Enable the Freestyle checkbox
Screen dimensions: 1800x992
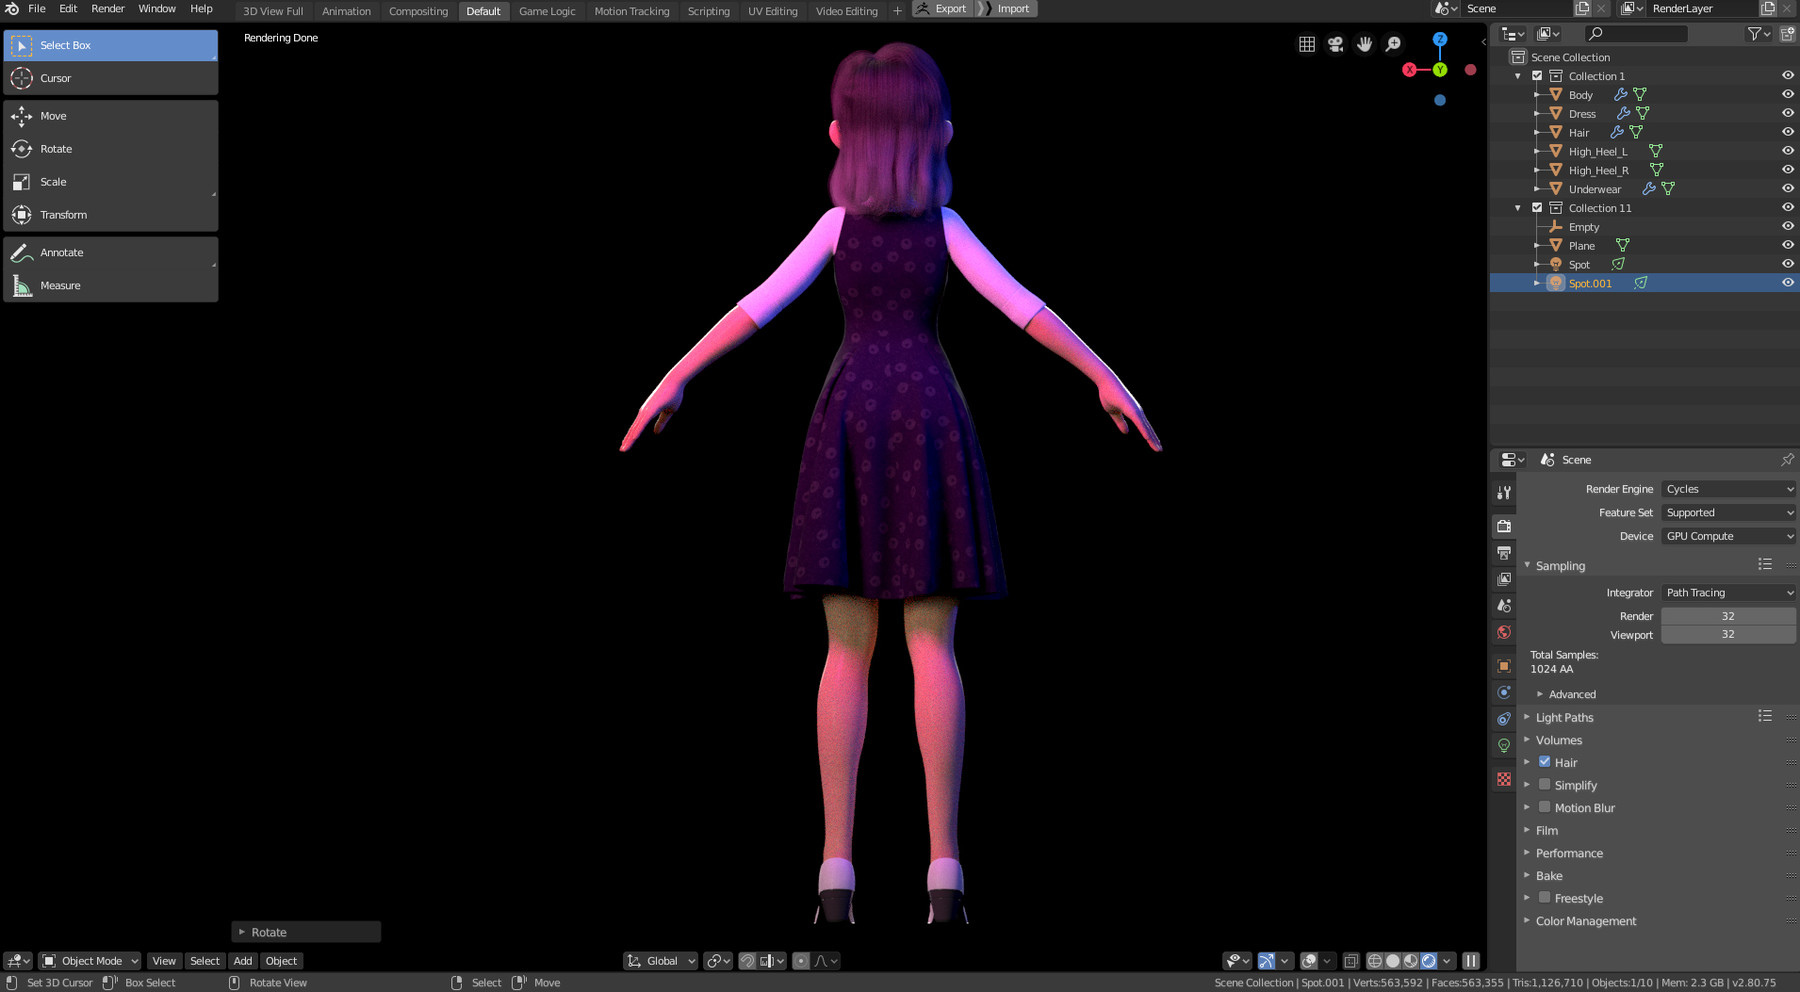[x=1545, y=898]
